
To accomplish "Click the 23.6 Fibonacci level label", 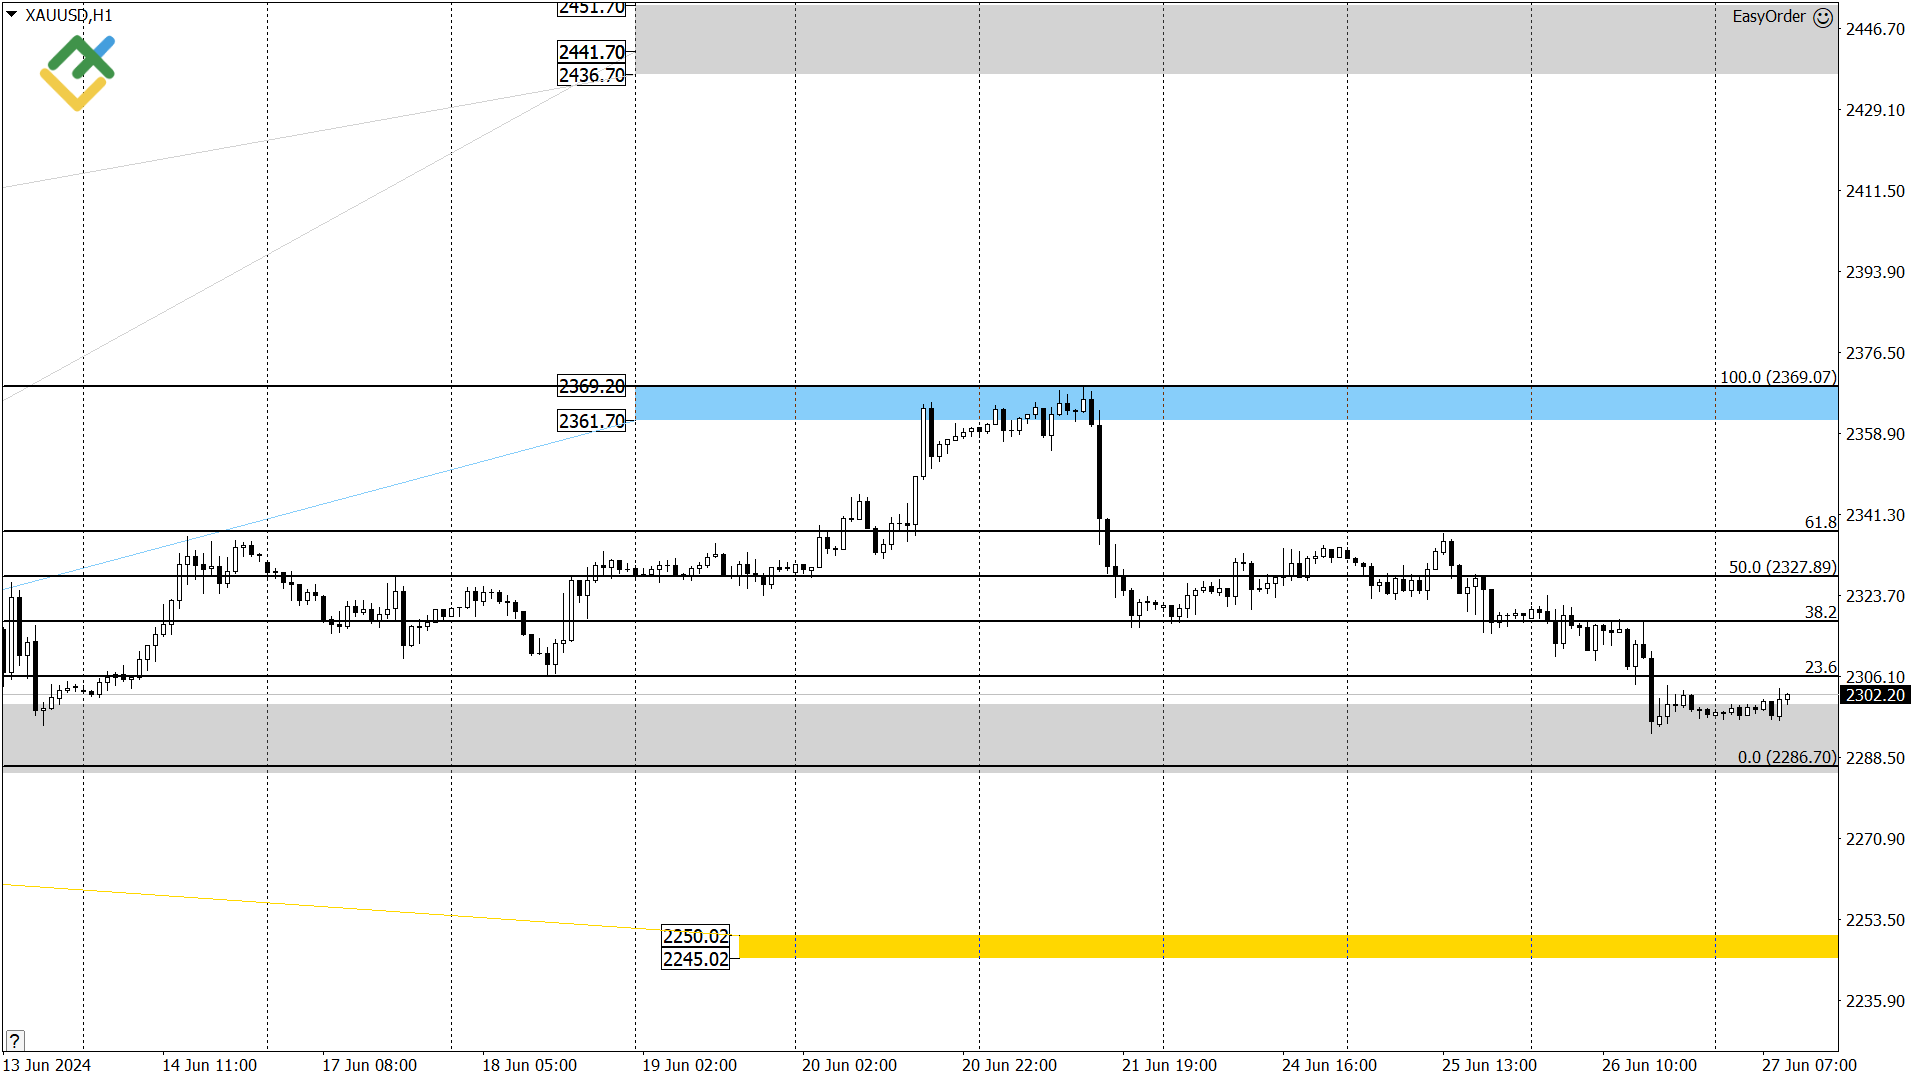I will [x=1820, y=667].
